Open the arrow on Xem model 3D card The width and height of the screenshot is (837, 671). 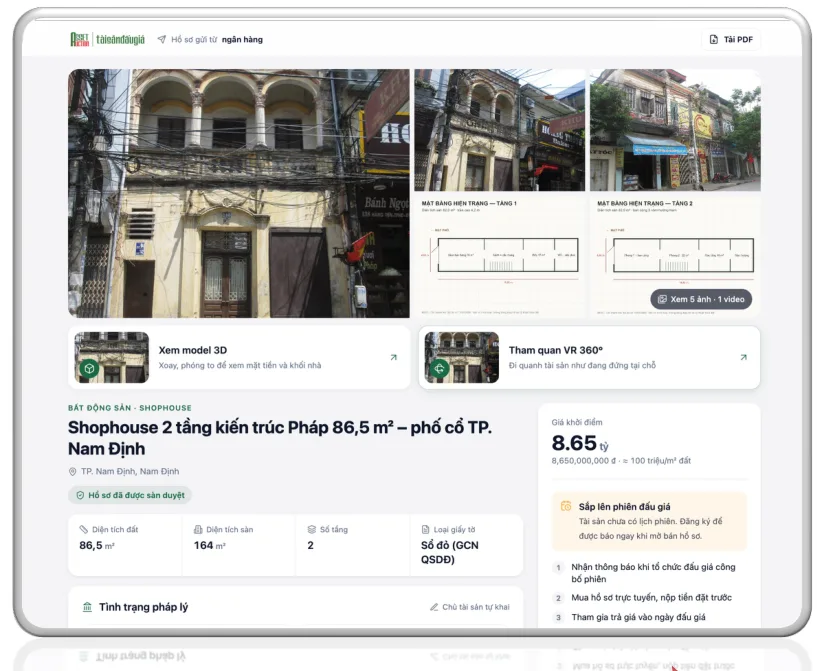pos(393,357)
